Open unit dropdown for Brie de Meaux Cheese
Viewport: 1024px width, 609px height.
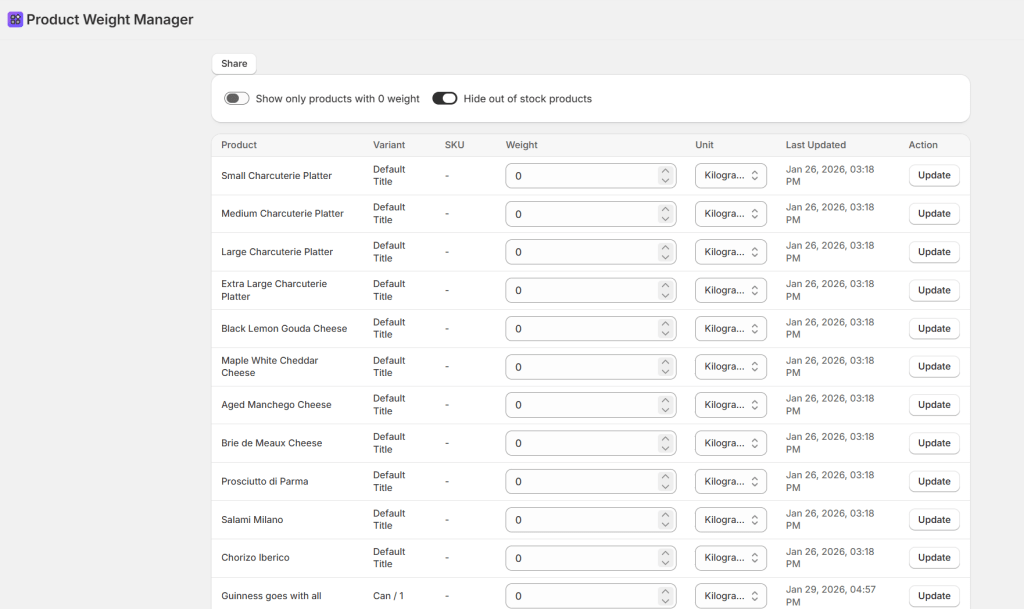[x=730, y=443]
